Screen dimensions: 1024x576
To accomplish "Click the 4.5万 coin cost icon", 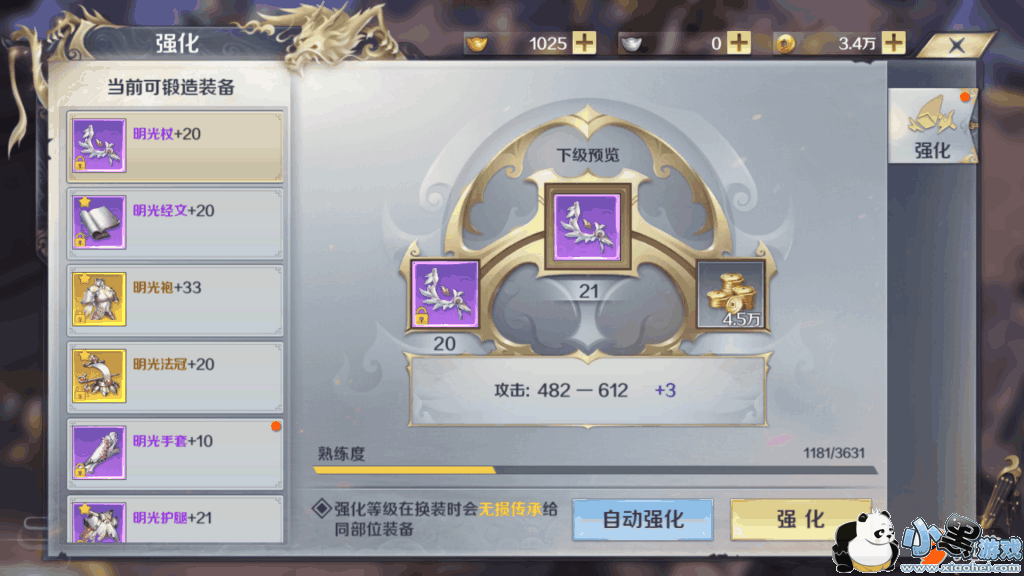I will click(730, 295).
